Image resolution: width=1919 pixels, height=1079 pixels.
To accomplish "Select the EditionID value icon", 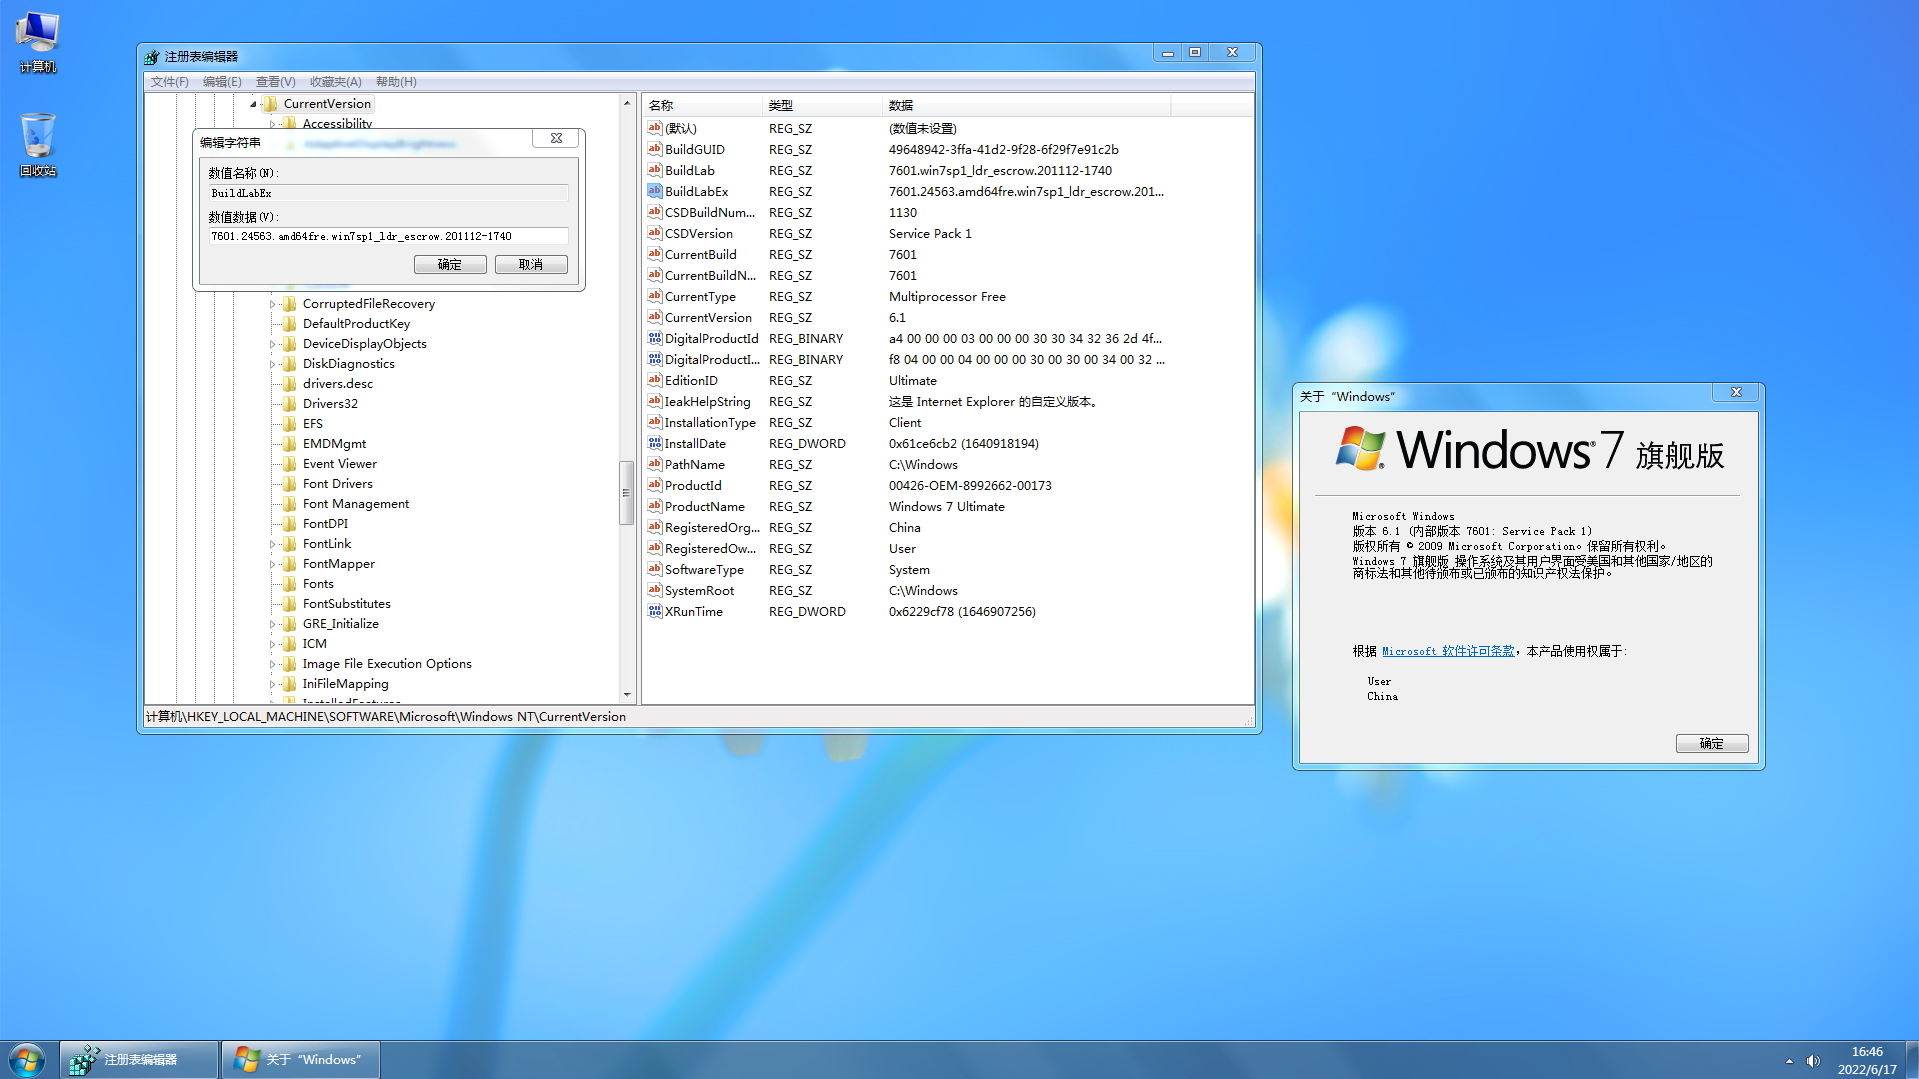I will (x=655, y=380).
